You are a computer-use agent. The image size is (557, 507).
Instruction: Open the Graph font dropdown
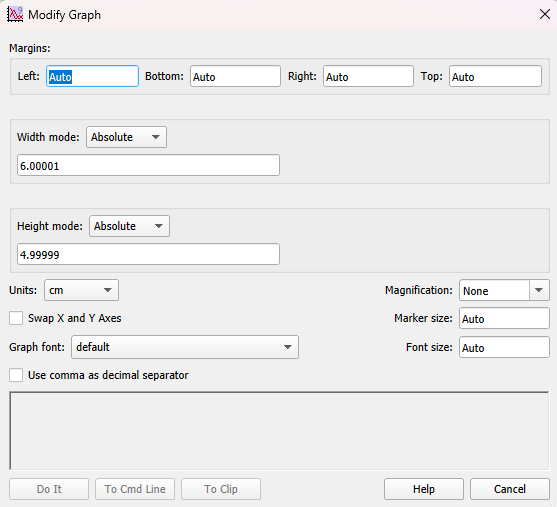185,347
